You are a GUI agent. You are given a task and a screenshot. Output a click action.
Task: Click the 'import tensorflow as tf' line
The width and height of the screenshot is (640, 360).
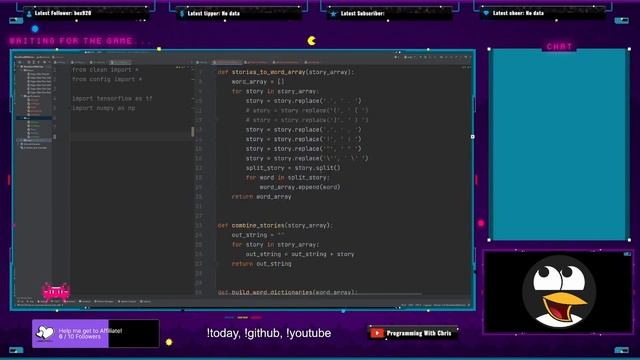point(112,98)
